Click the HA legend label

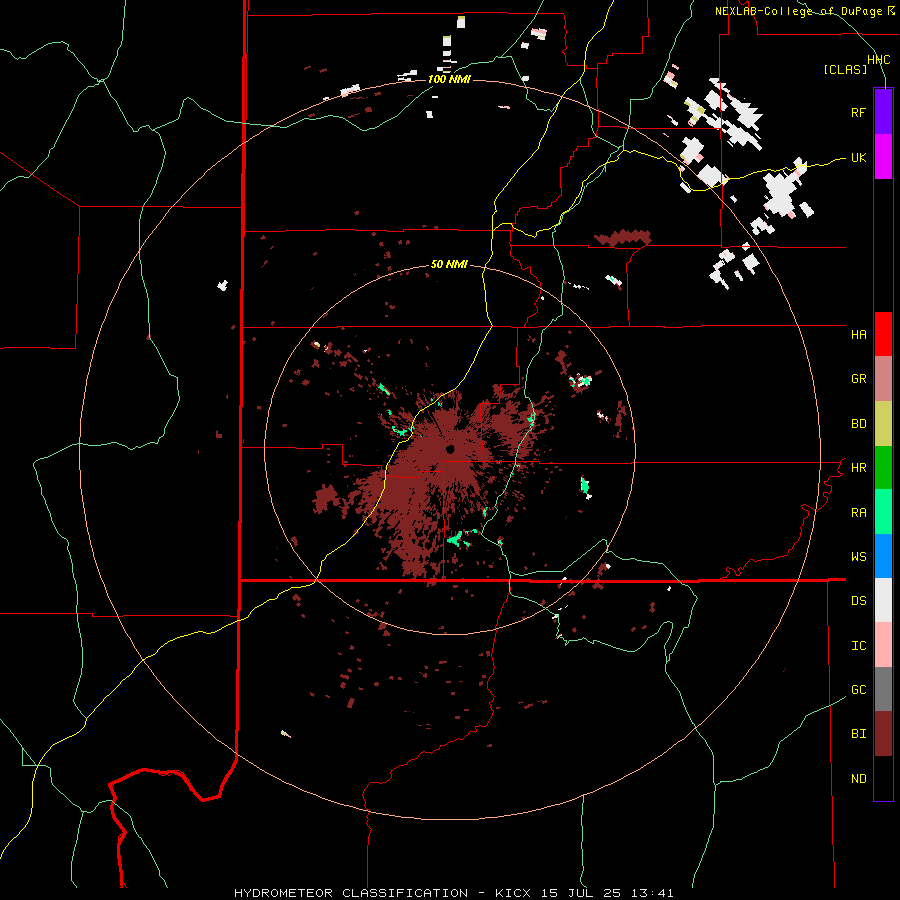tap(858, 334)
